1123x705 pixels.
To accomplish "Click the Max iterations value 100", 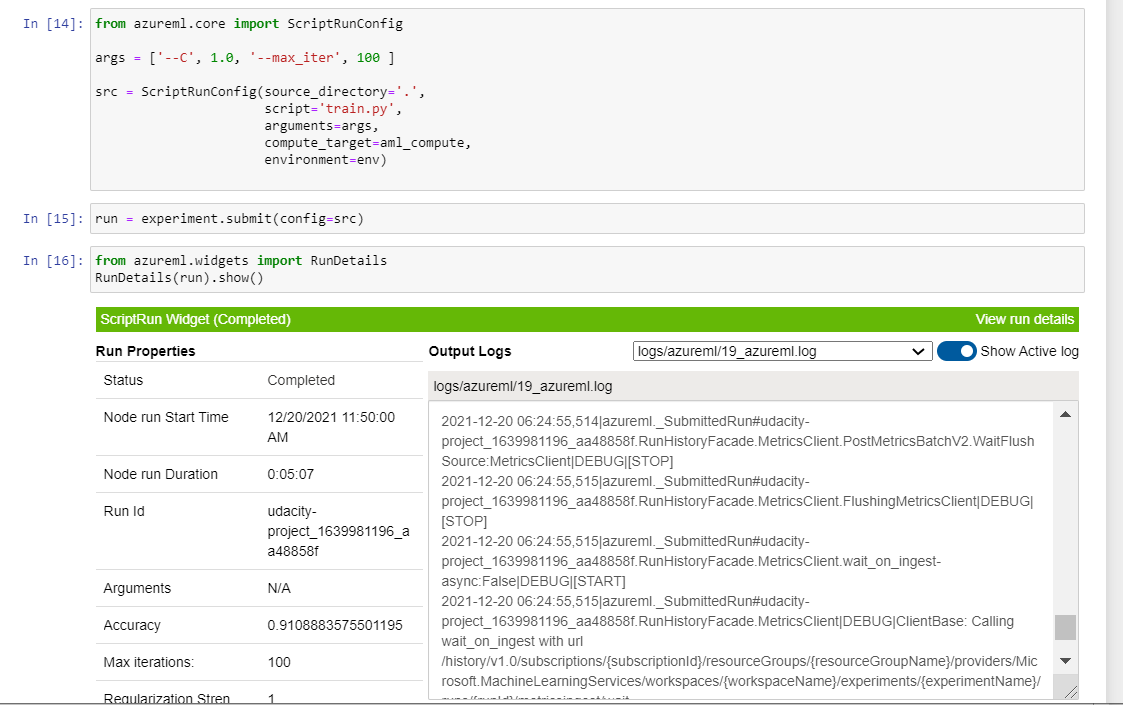I will tap(279, 662).
